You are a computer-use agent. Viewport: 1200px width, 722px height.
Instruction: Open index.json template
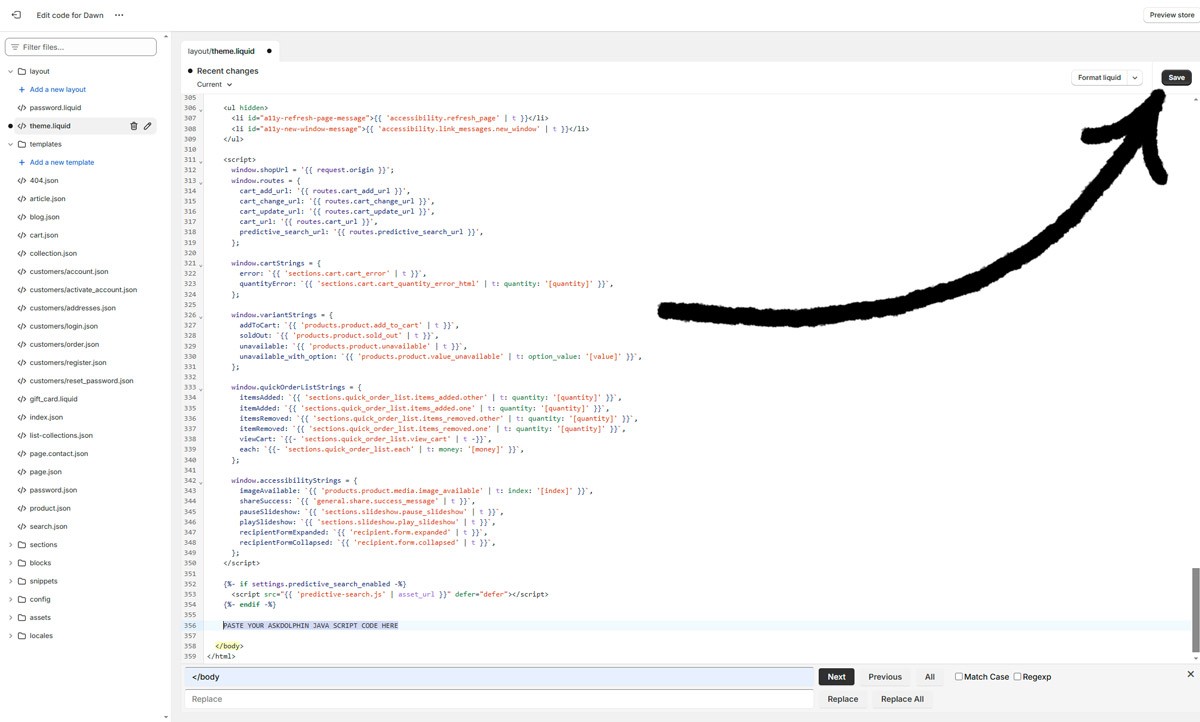click(46, 417)
